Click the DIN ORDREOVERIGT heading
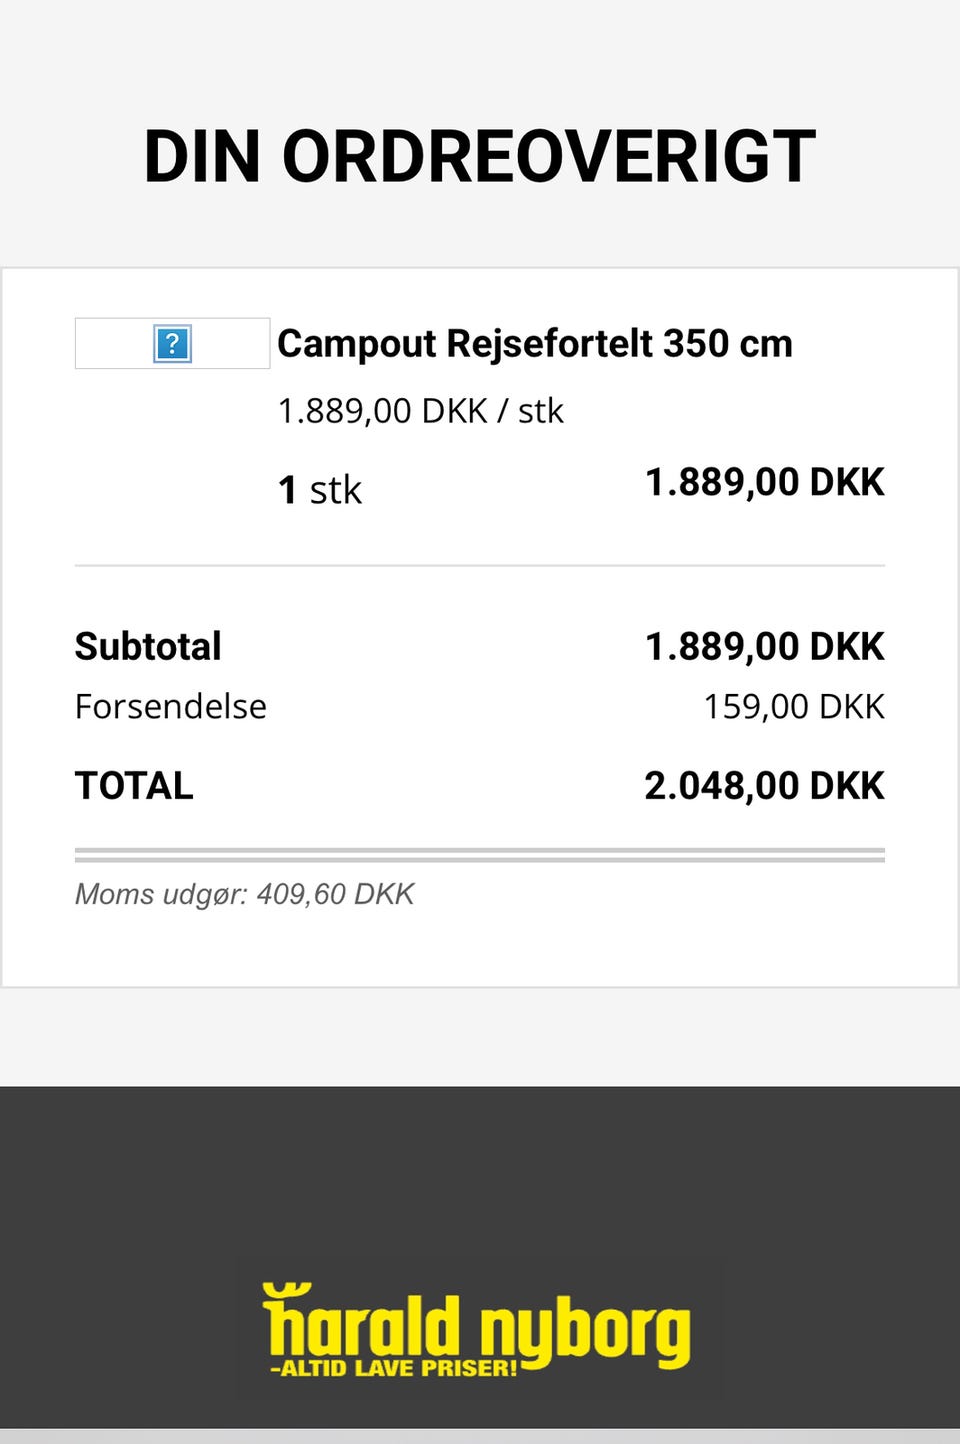Screen dimensions: 960x1444 click(480, 157)
